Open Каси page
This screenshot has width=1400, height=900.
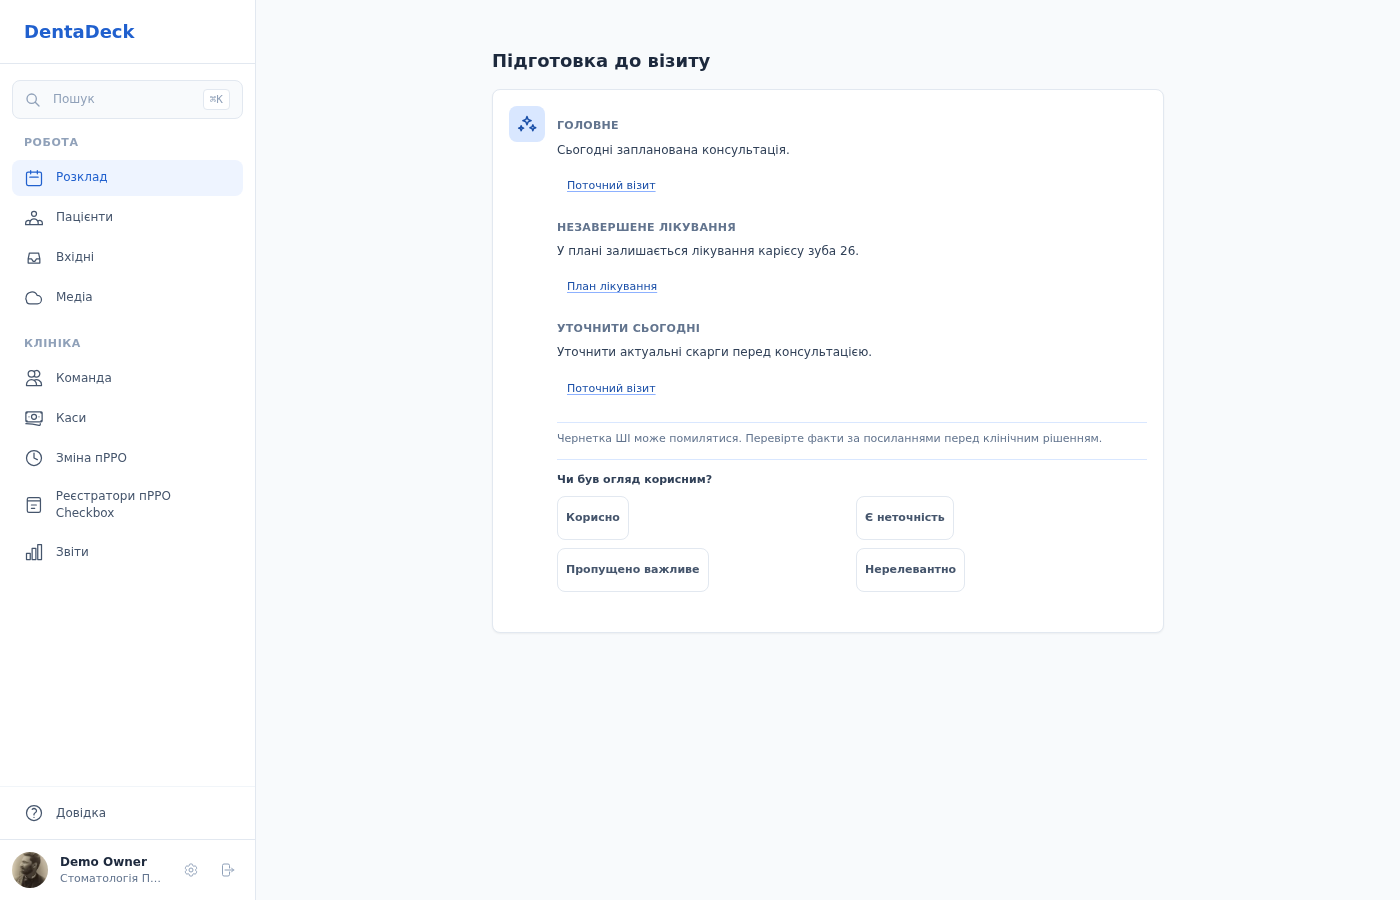(127, 418)
